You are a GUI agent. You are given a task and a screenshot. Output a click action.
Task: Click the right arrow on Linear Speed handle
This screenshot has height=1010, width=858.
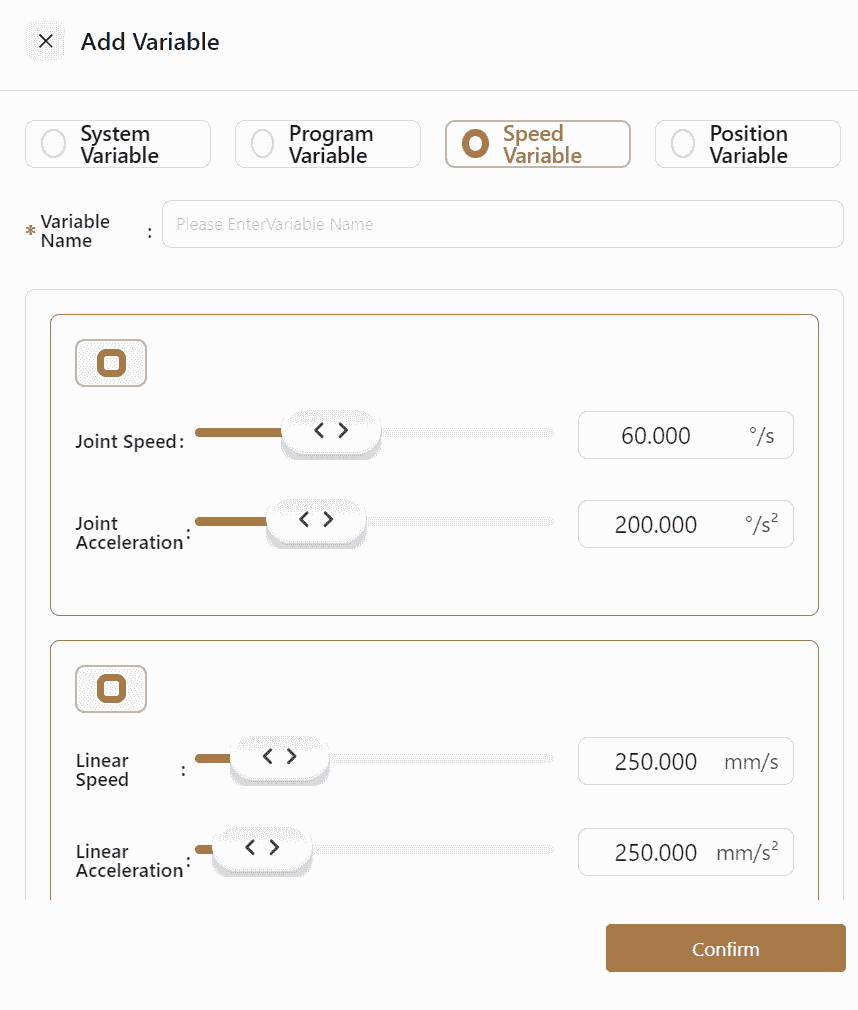(x=291, y=757)
